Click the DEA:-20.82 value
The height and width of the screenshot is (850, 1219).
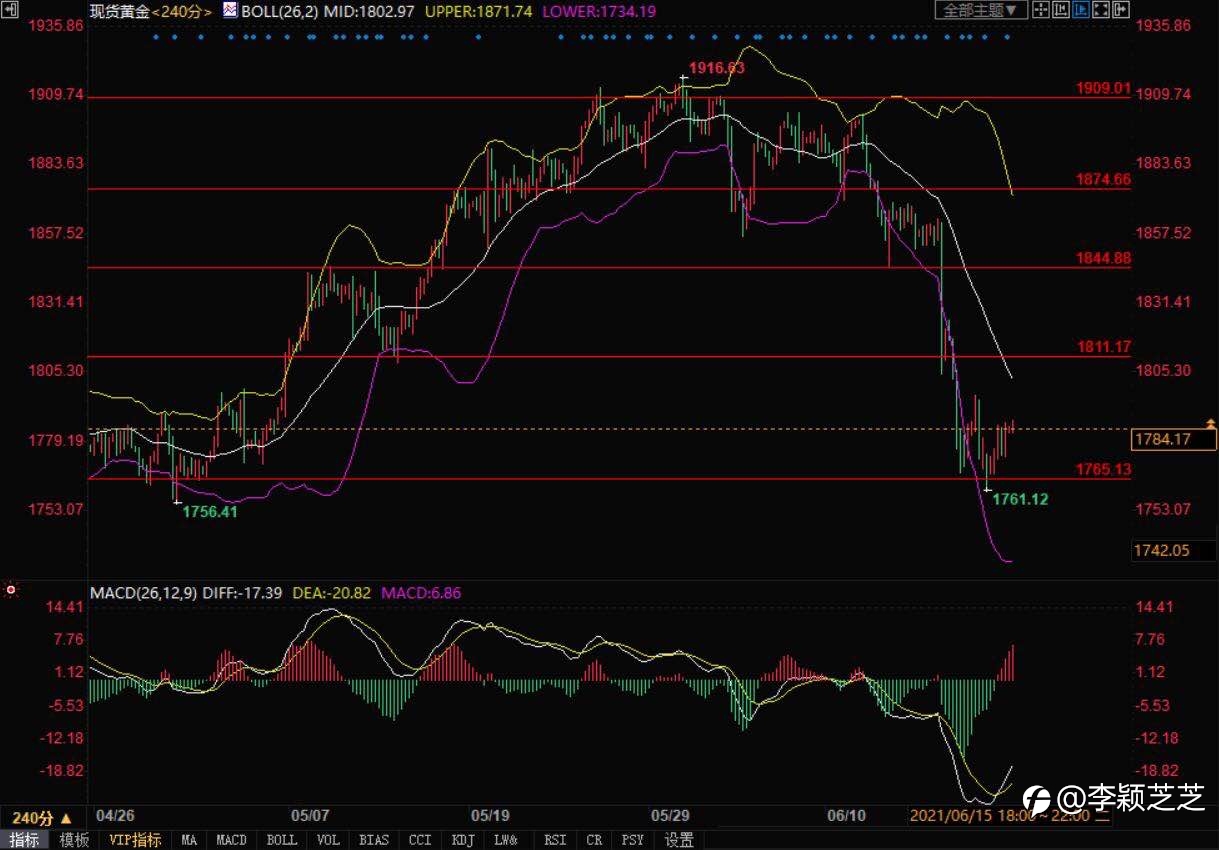pos(330,593)
